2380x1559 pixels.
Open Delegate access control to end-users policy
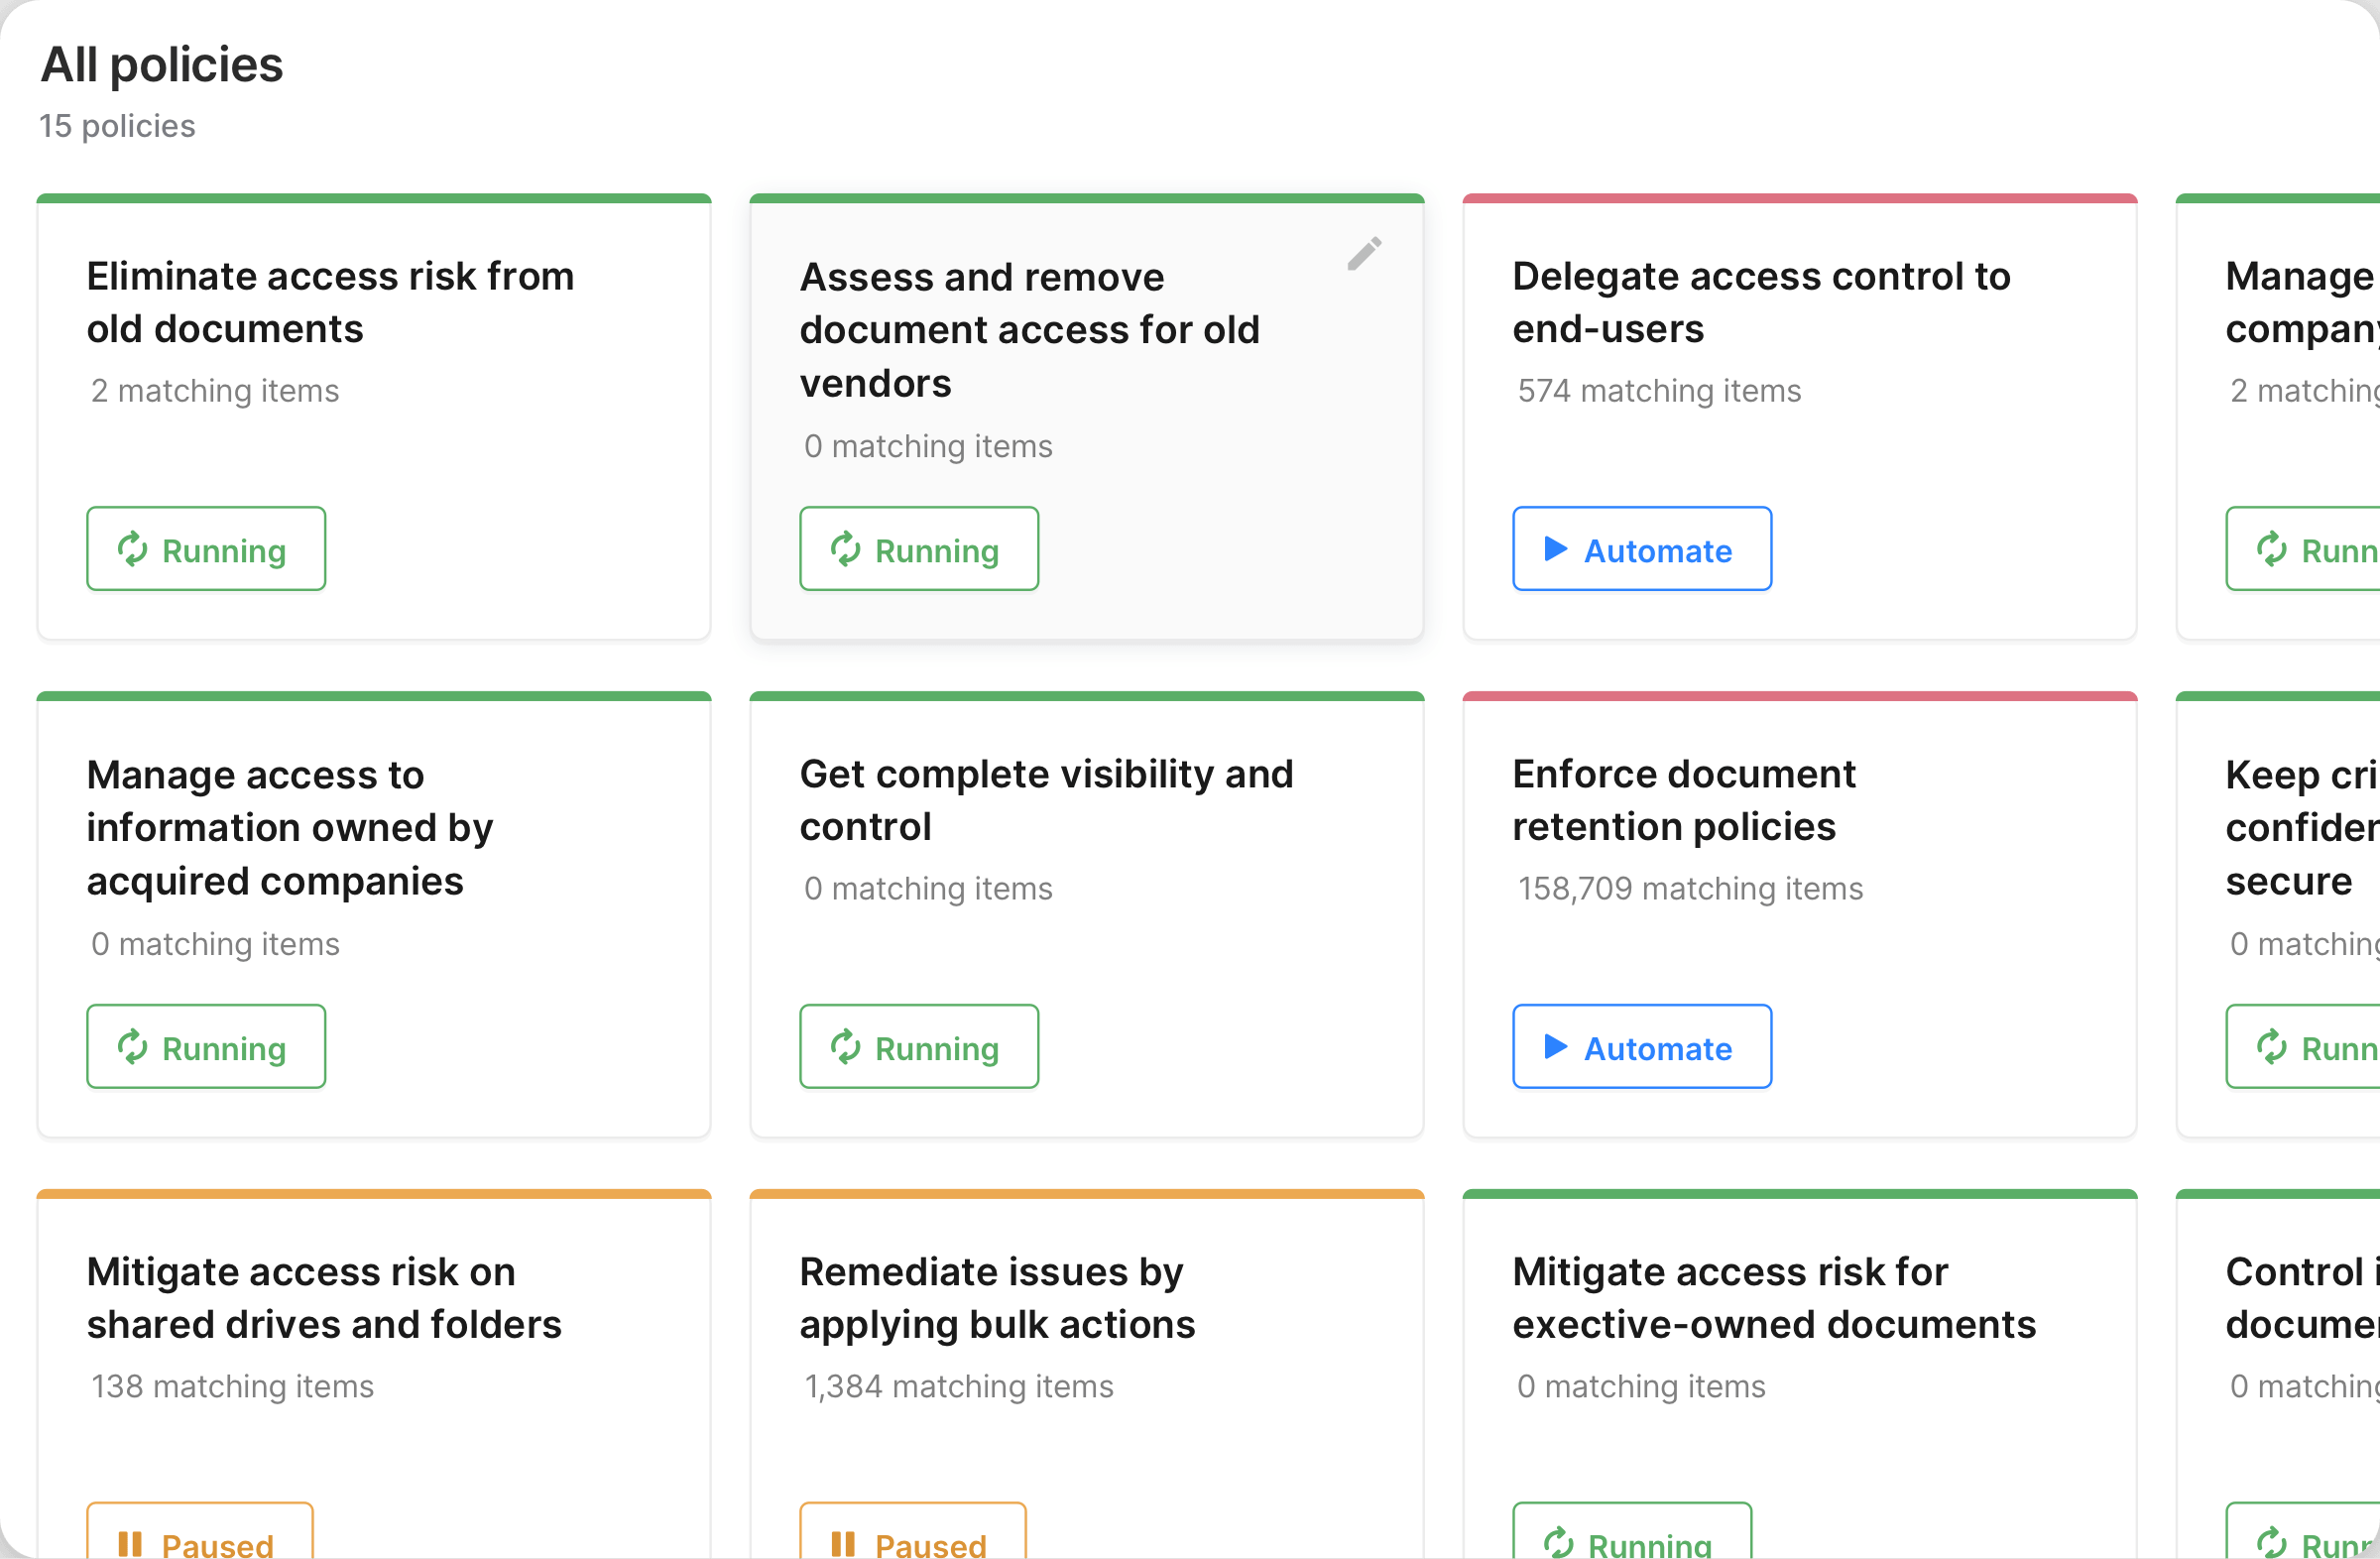tap(1760, 302)
